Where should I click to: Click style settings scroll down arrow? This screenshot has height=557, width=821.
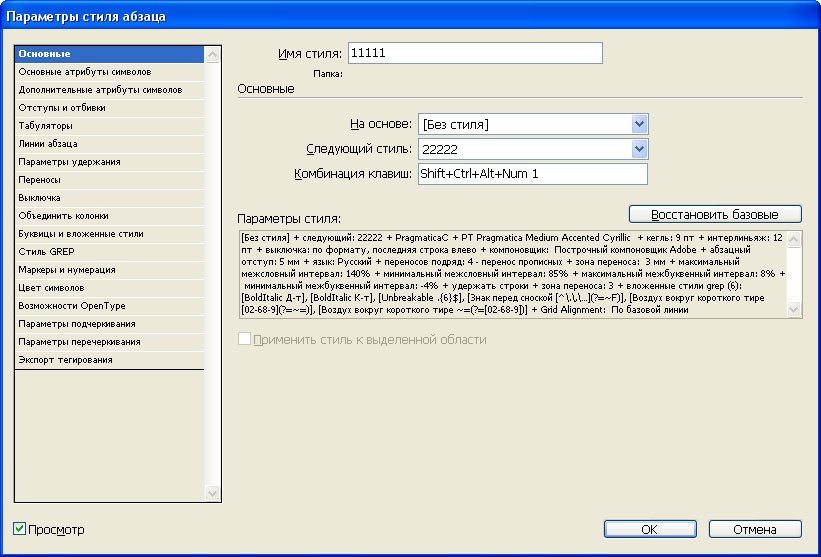(794, 310)
